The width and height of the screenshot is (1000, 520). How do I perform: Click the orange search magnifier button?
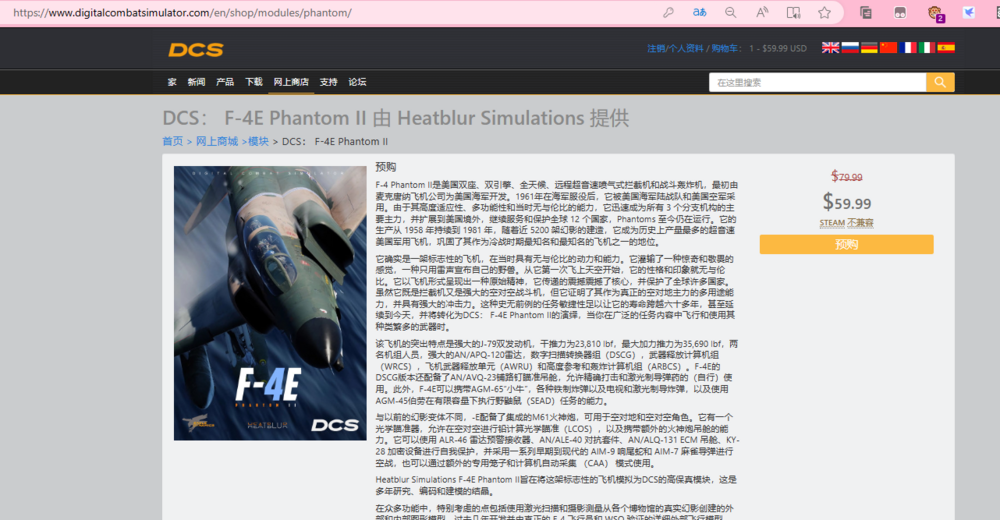tap(940, 82)
